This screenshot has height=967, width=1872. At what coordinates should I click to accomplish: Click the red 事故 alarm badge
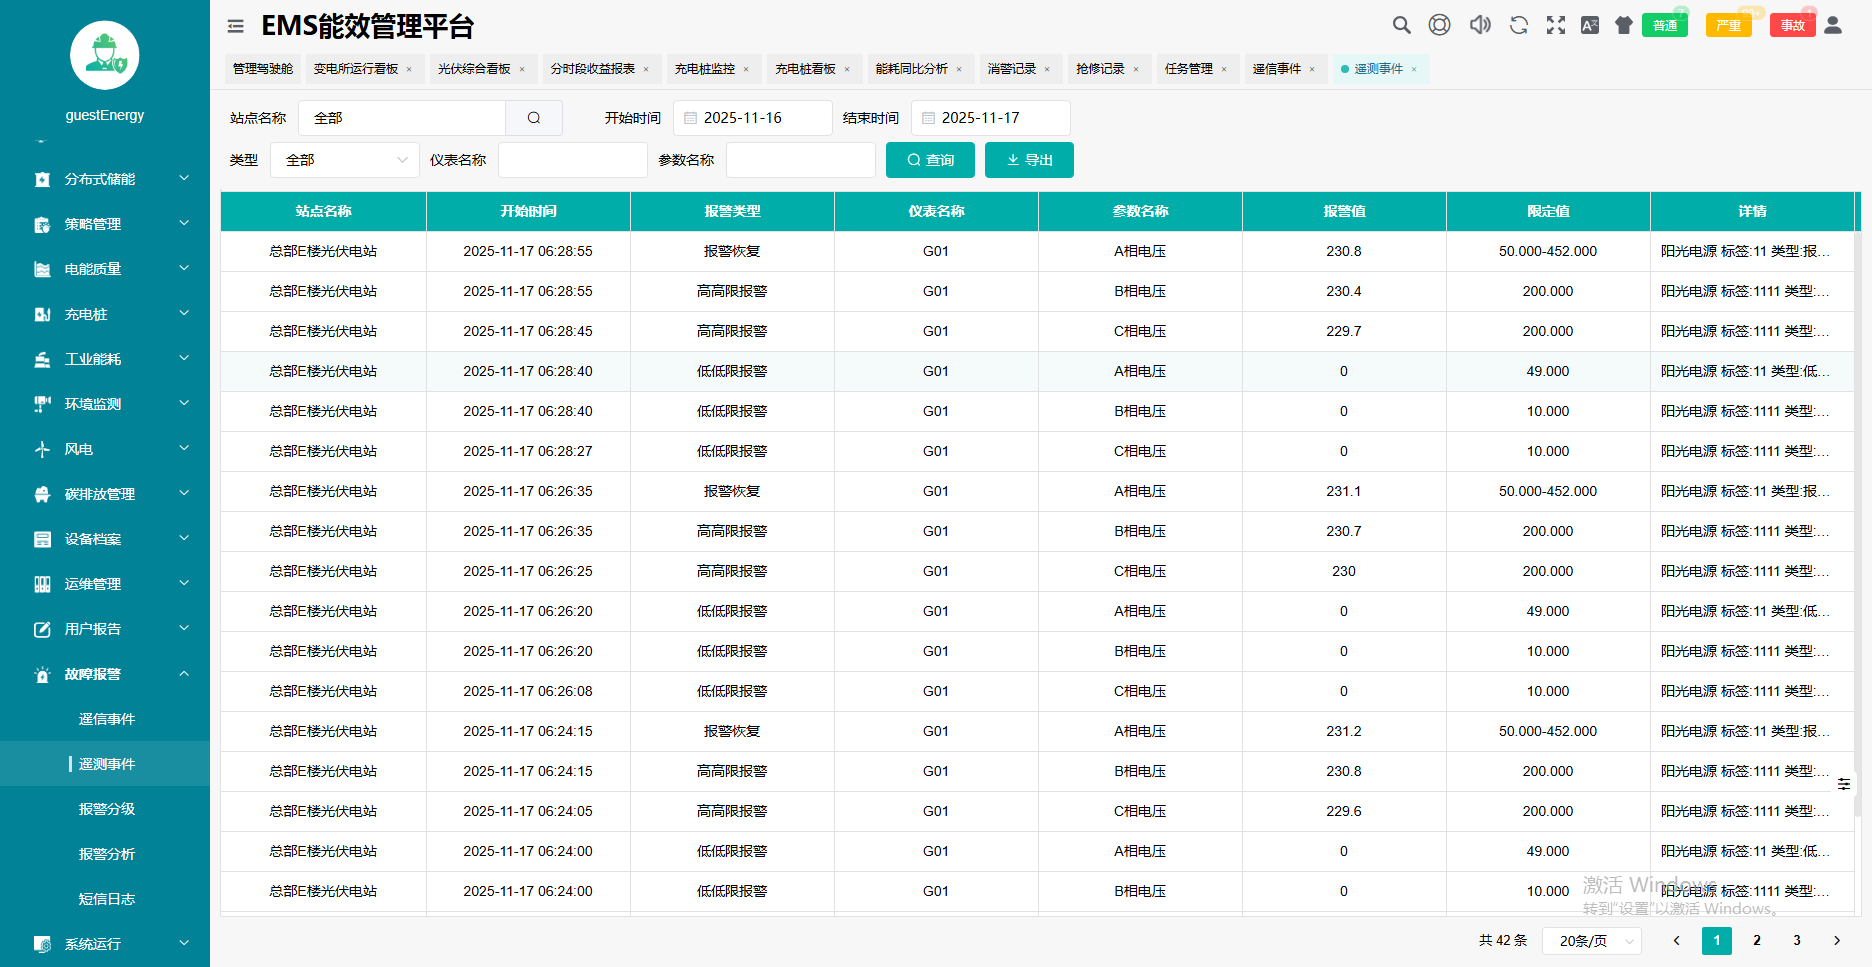pyautogui.click(x=1792, y=26)
